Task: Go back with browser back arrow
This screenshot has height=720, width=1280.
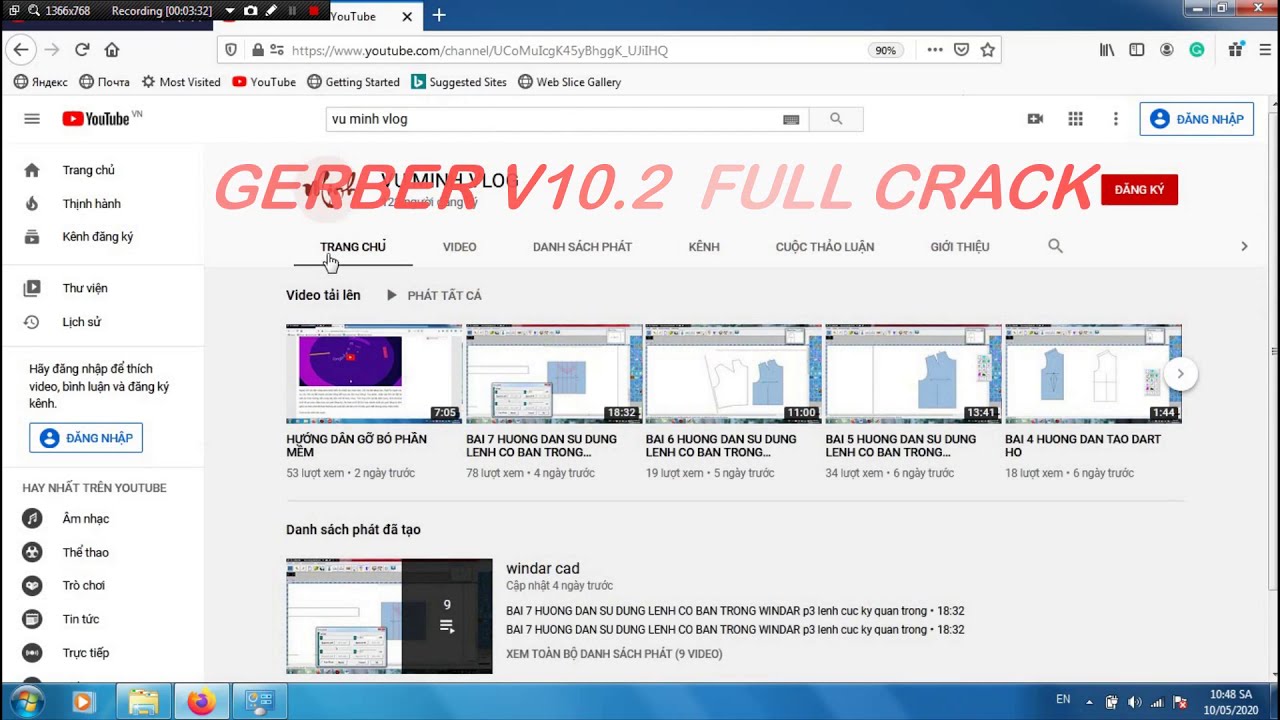Action: [x=21, y=50]
